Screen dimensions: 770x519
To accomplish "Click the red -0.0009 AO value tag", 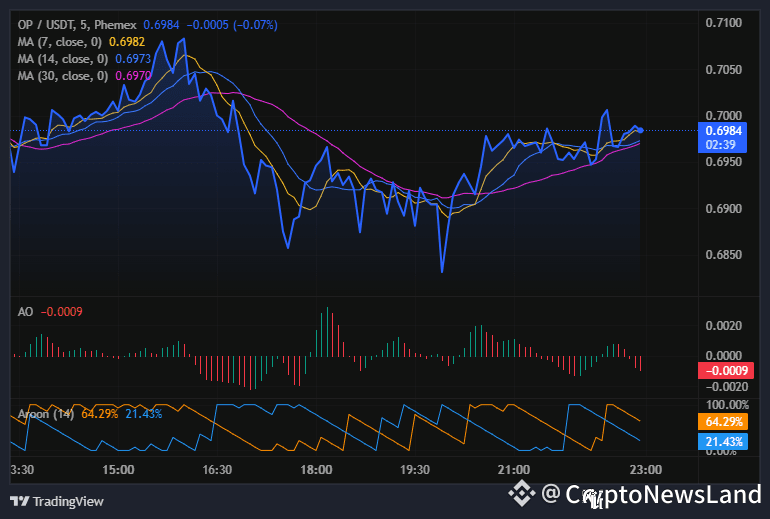I will (x=726, y=370).
